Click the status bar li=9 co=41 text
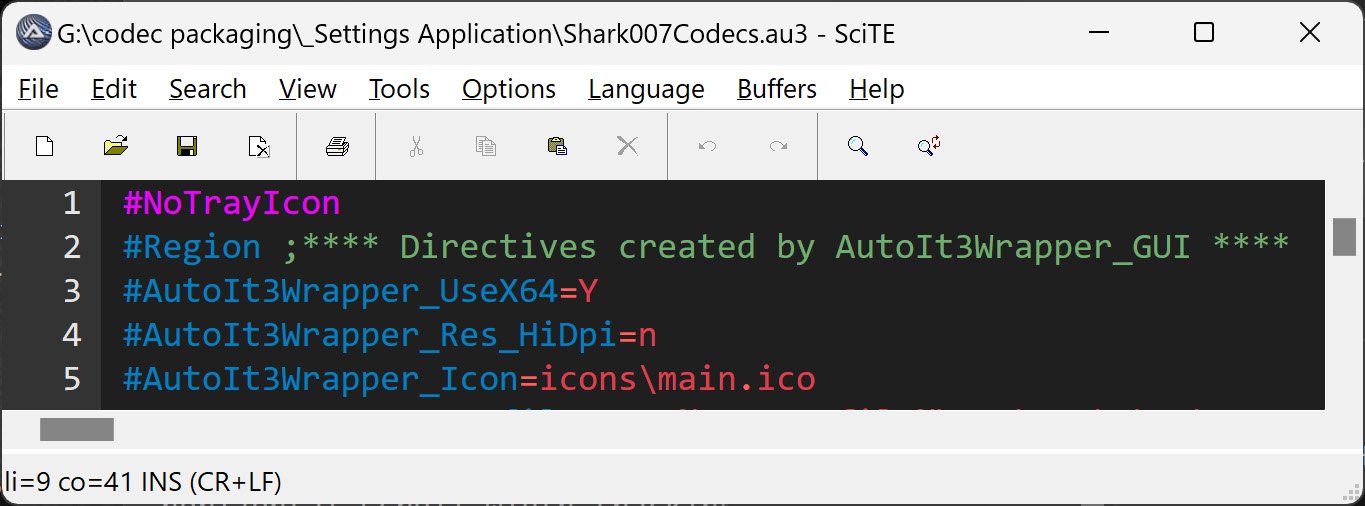Viewport: 1365px width, 506px height. [144, 482]
